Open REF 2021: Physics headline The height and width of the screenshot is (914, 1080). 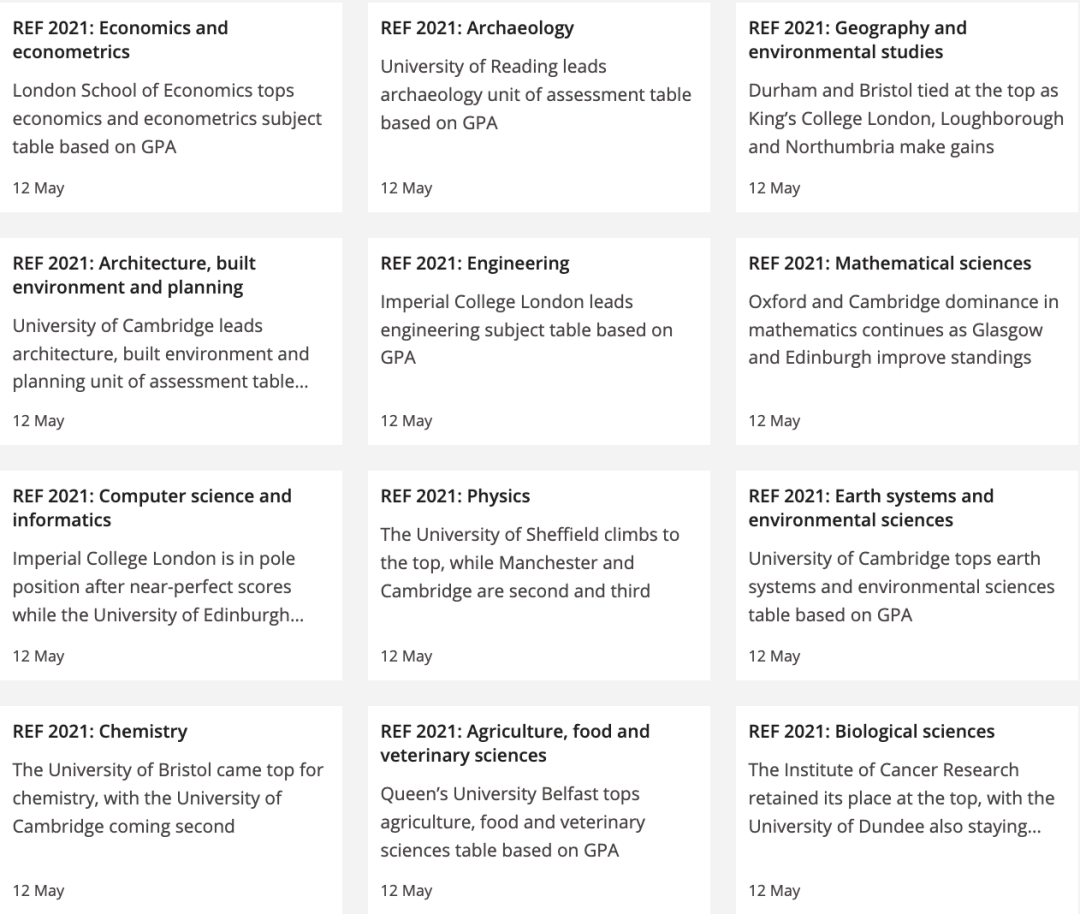click(455, 497)
